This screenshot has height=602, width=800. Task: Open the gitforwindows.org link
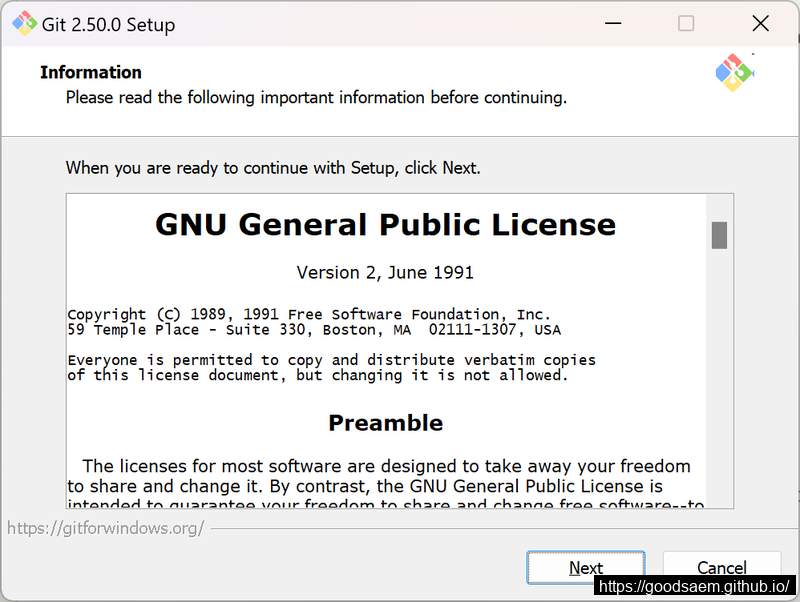pyautogui.click(x=106, y=528)
